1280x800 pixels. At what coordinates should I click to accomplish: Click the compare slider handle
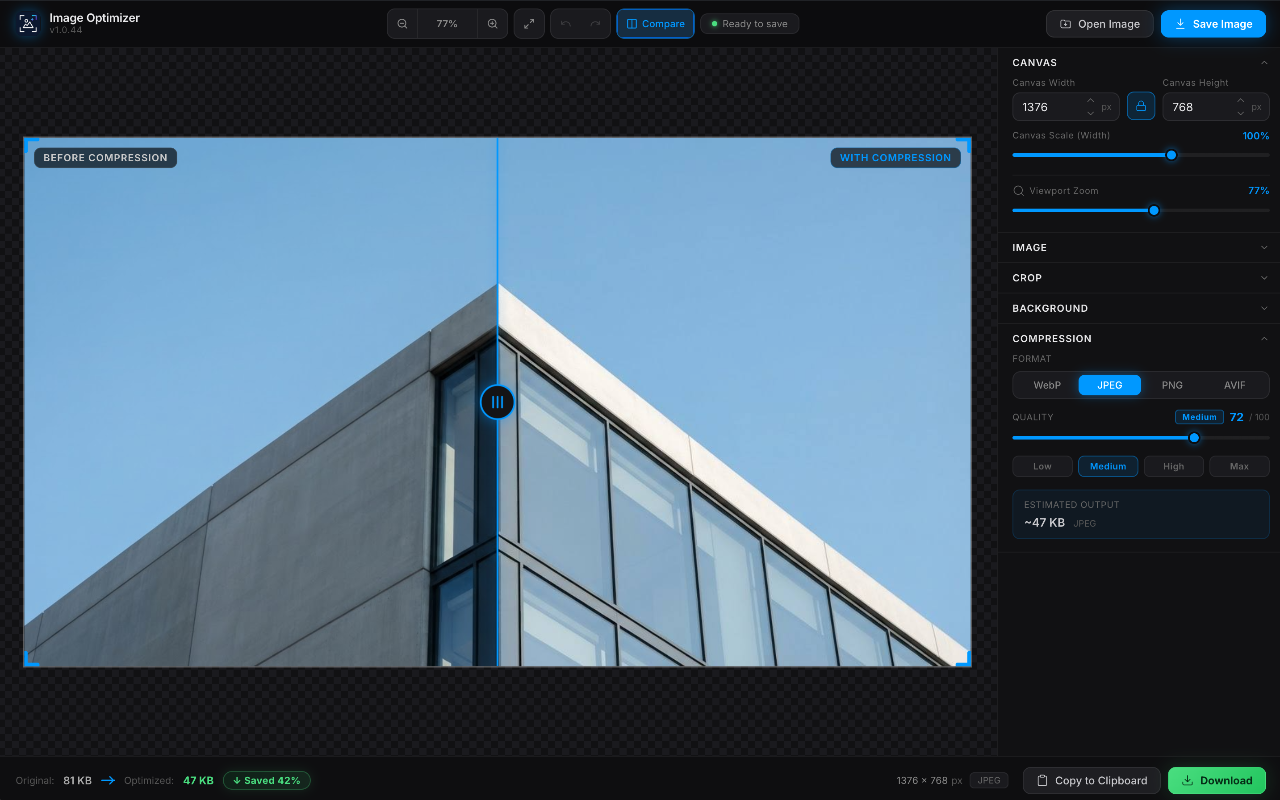coord(497,402)
